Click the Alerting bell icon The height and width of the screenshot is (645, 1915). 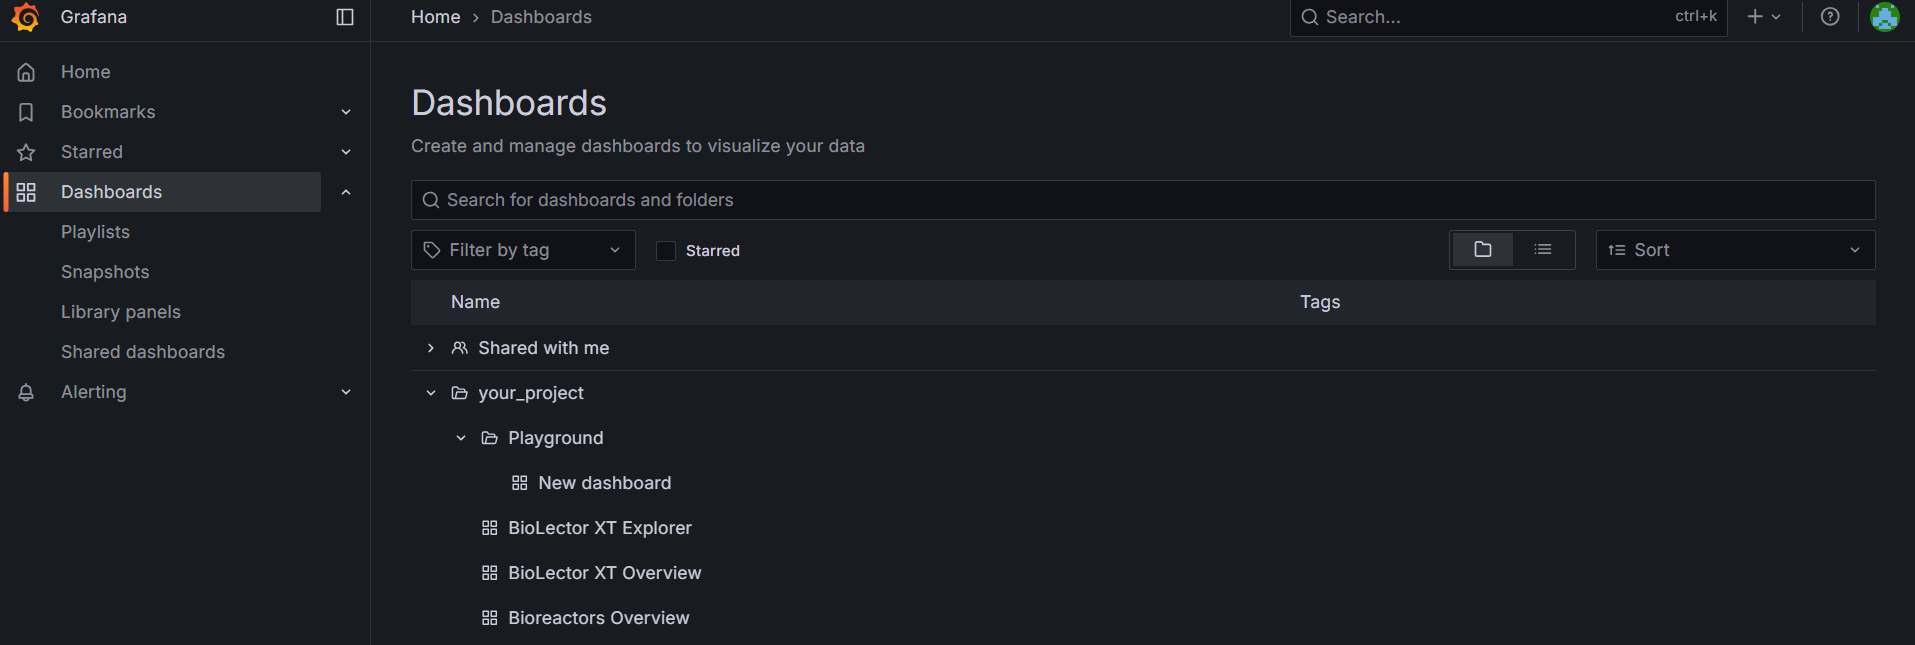tap(27, 392)
